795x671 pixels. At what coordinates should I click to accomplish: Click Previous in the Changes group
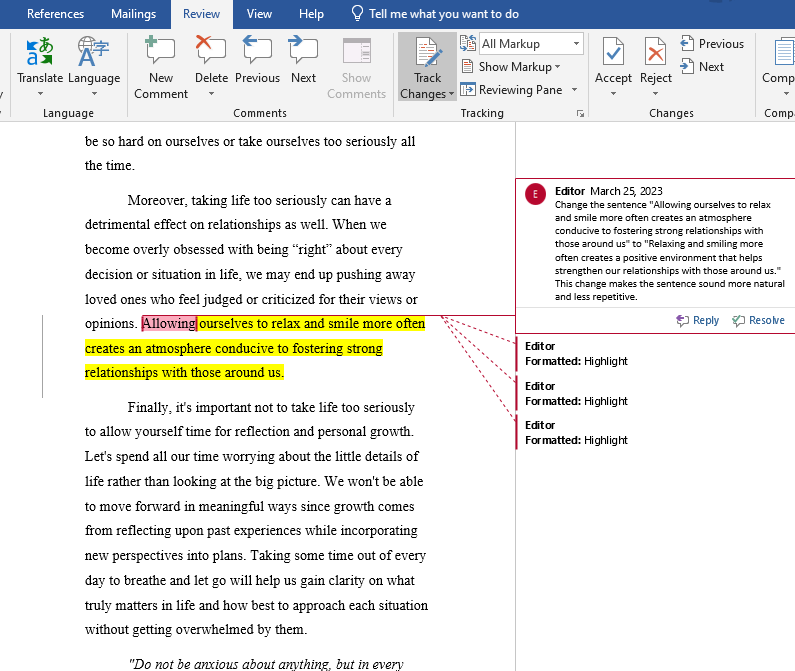coord(712,44)
